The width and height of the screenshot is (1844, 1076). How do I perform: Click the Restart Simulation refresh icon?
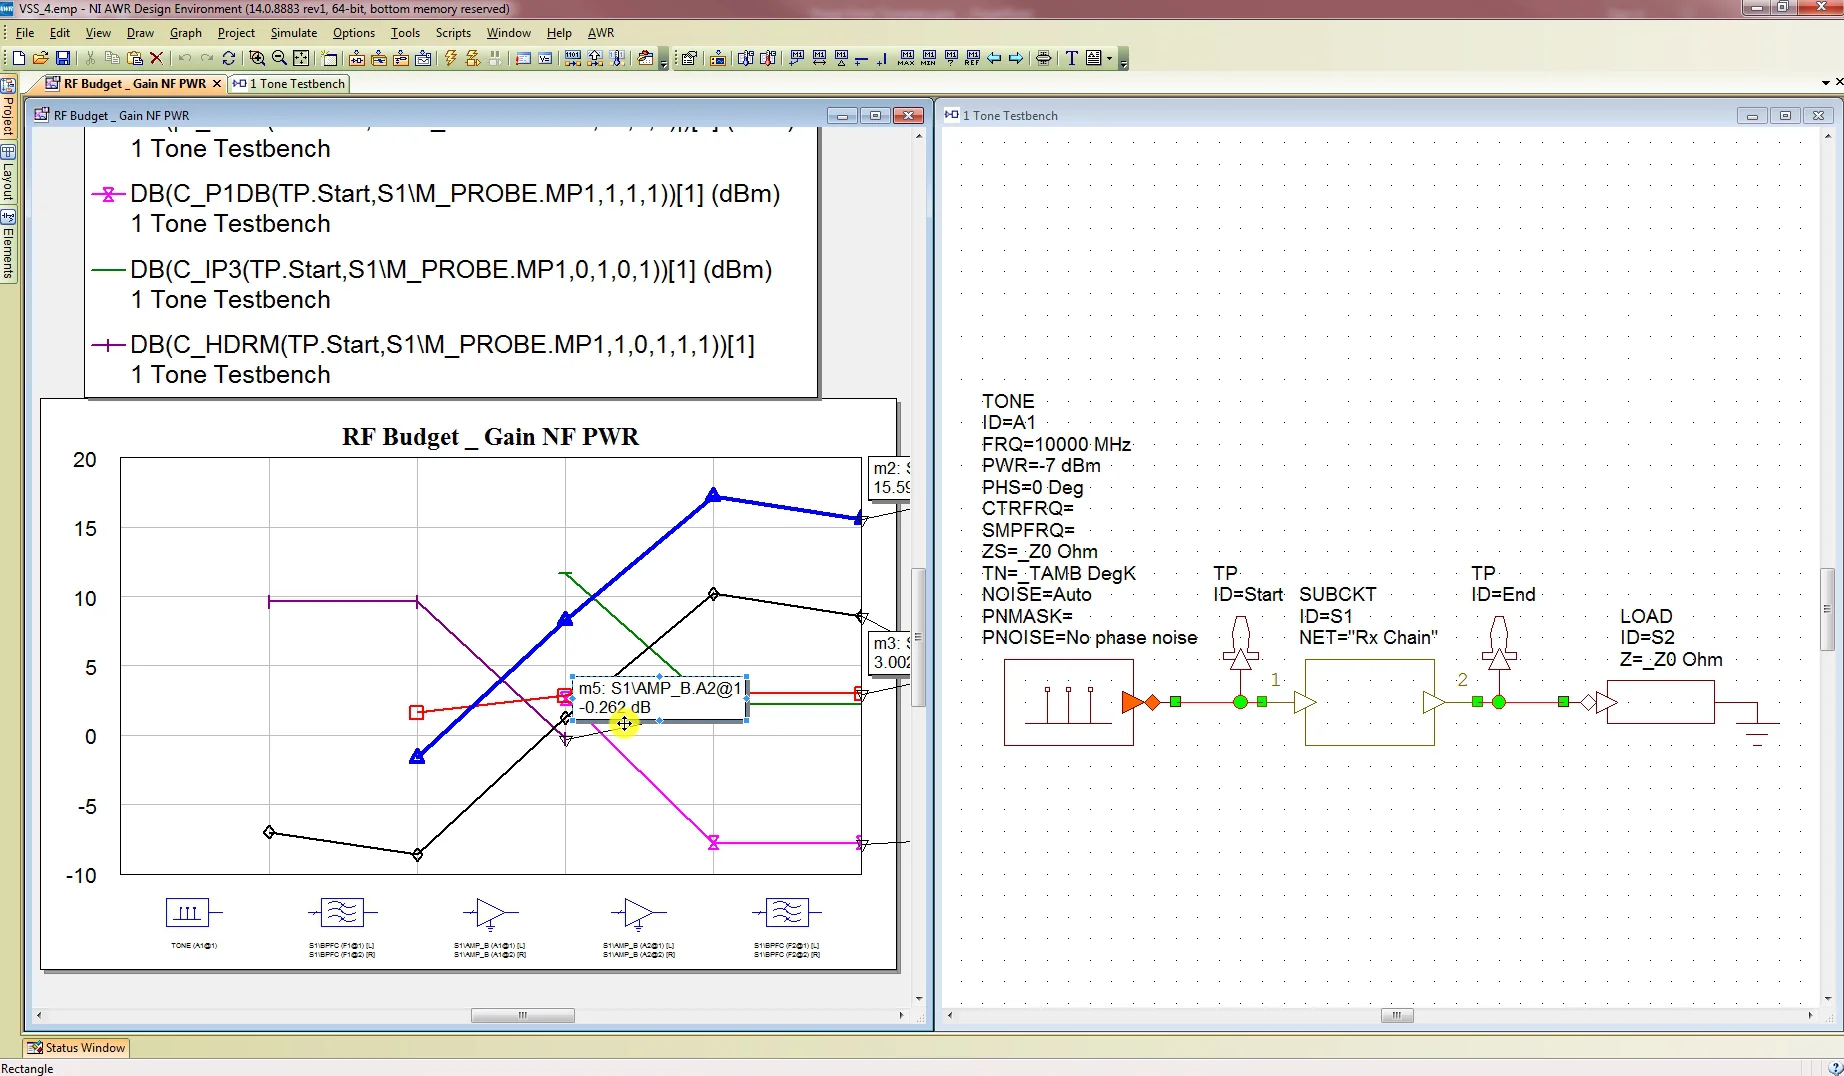click(229, 58)
